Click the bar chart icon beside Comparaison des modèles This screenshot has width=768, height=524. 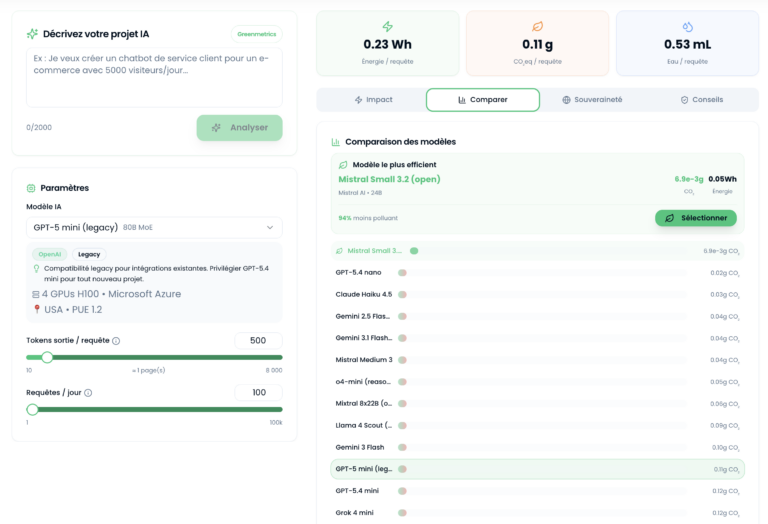click(336, 142)
